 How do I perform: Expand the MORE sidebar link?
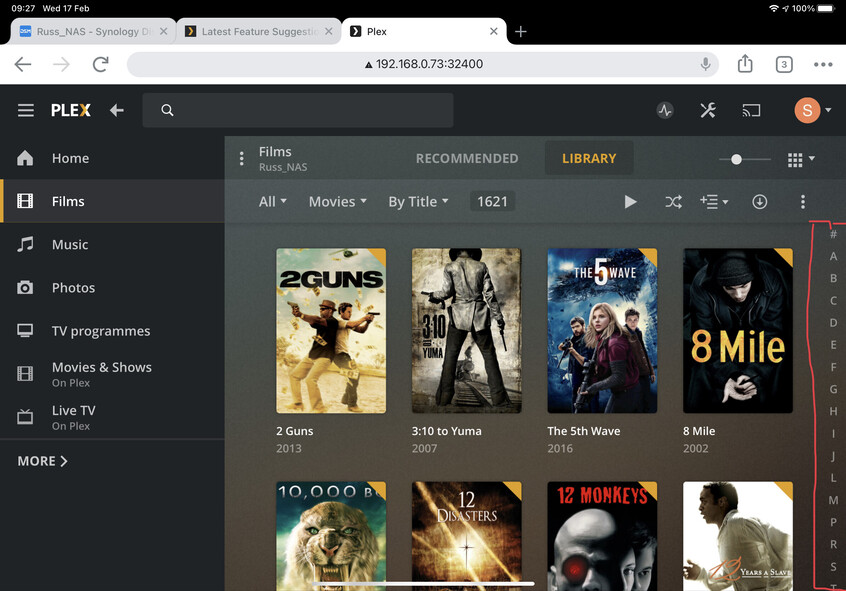click(x=42, y=461)
